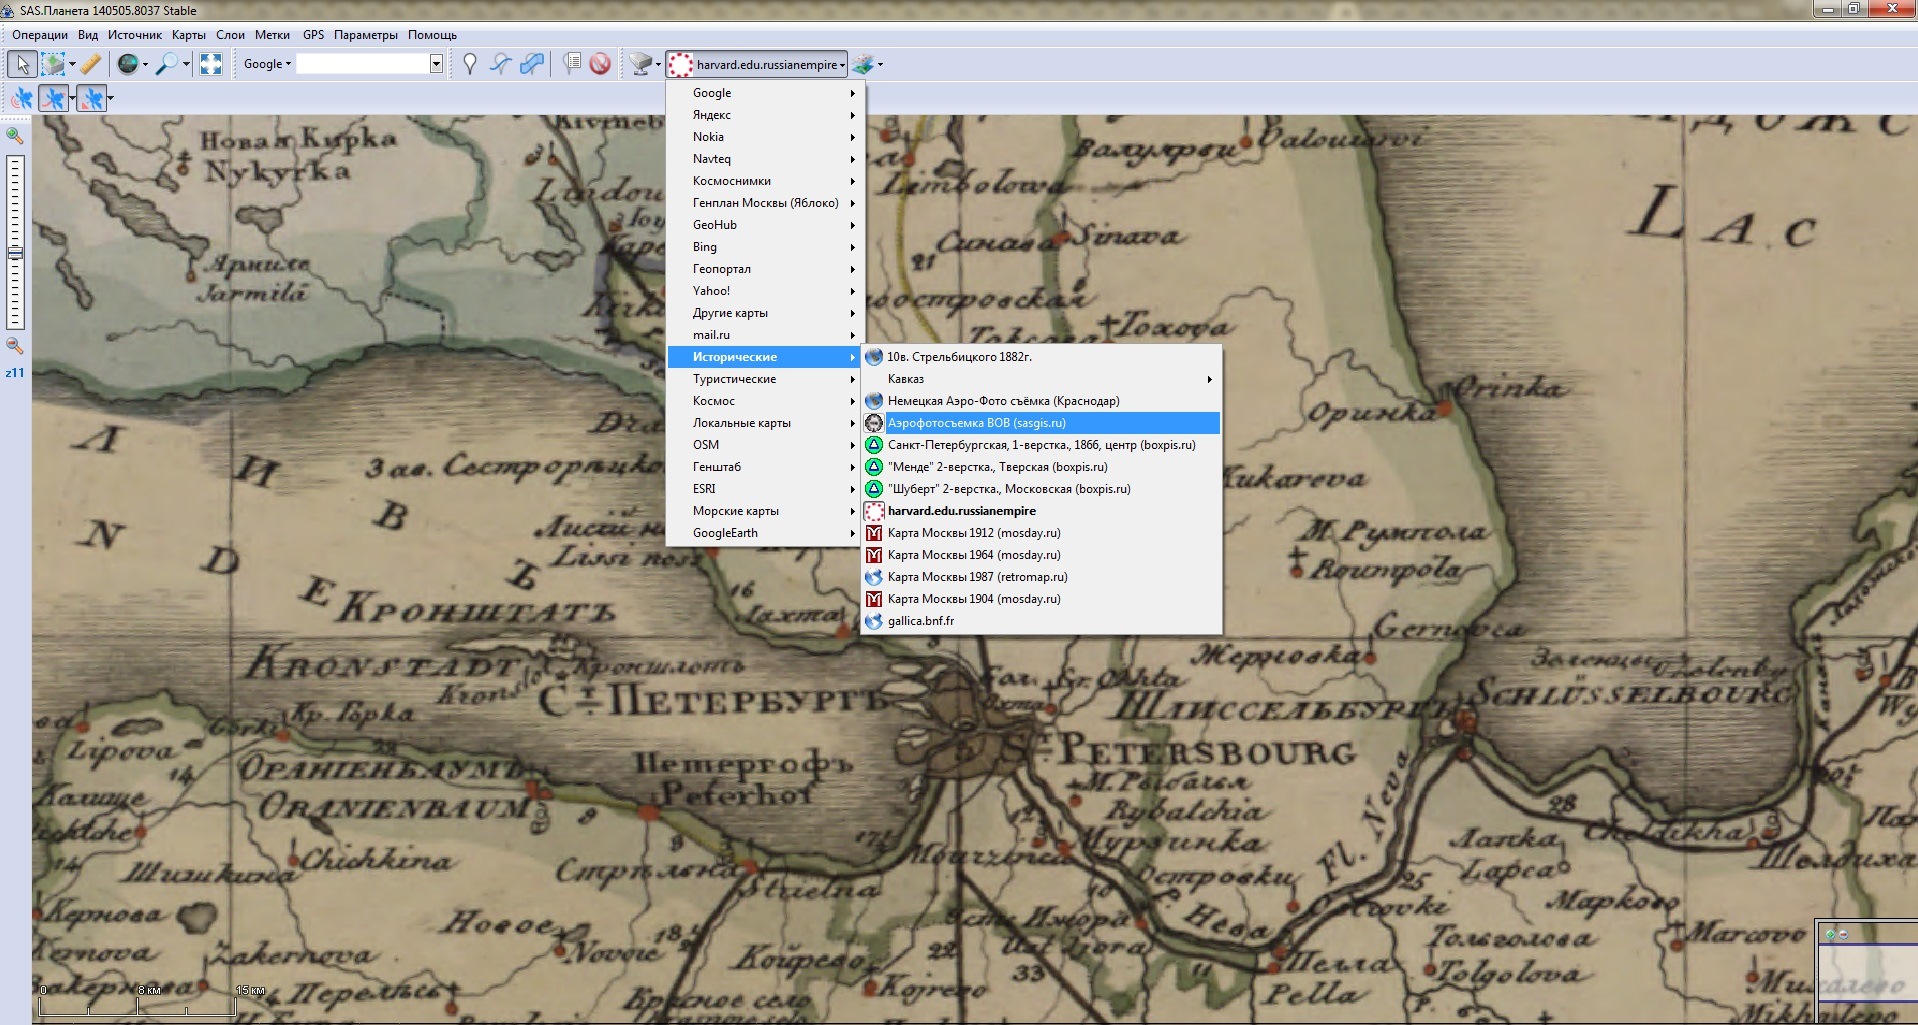
Task: Select Аэрофотосъемка ВОВ (sasgis.ru)
Action: click(1041, 423)
